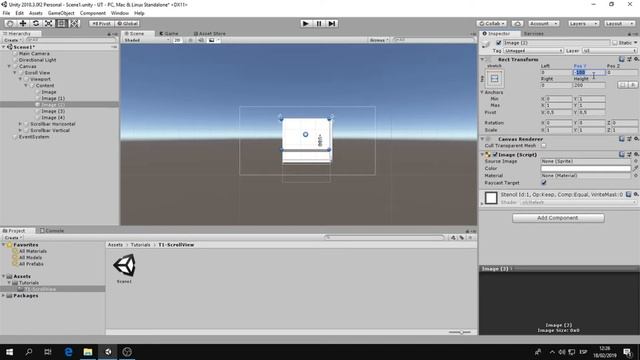This screenshot has width=640, height=360.
Task: Expand Scrollbar Vertical in Hierarchy
Action: [20, 131]
